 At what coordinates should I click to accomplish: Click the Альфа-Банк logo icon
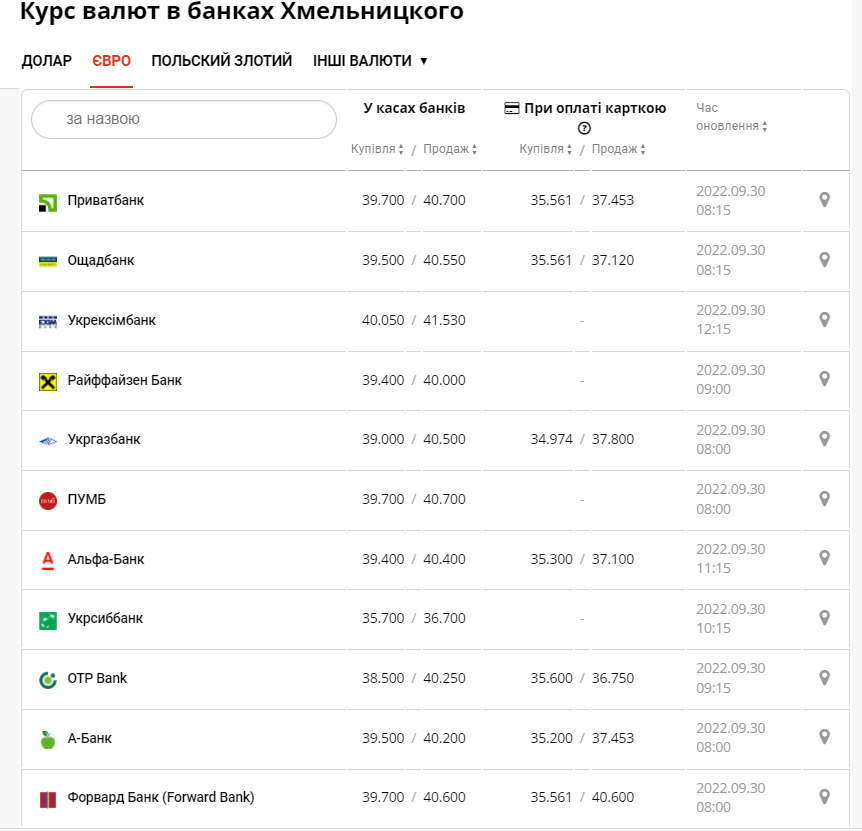(48, 560)
